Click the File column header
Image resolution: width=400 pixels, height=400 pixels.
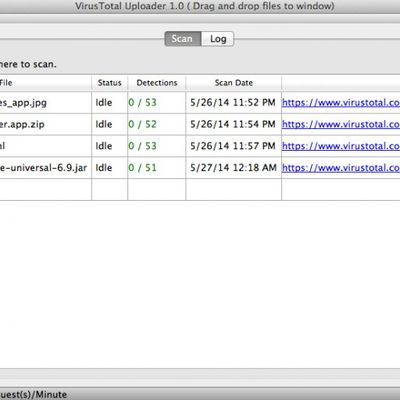46,83
